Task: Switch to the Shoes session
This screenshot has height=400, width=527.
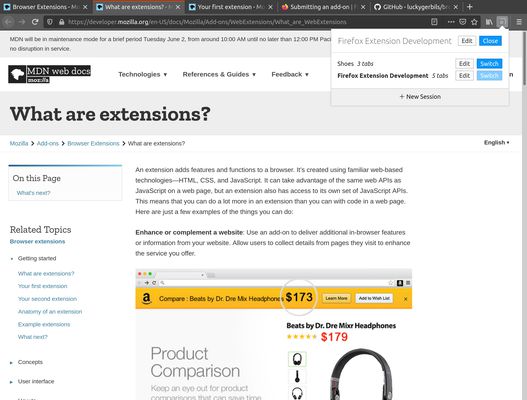Action: (x=489, y=64)
